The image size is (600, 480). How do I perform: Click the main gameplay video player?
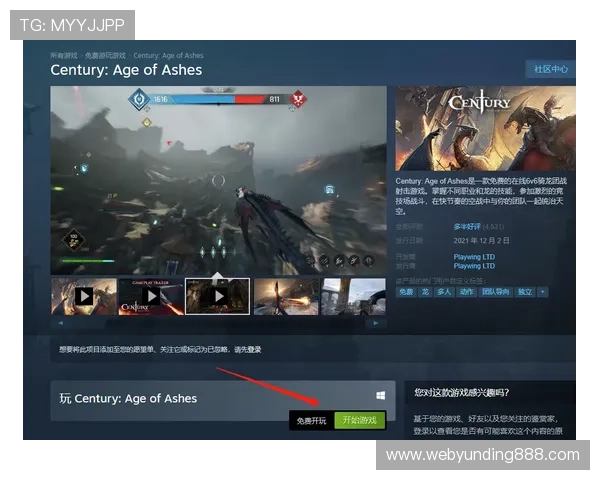point(218,180)
